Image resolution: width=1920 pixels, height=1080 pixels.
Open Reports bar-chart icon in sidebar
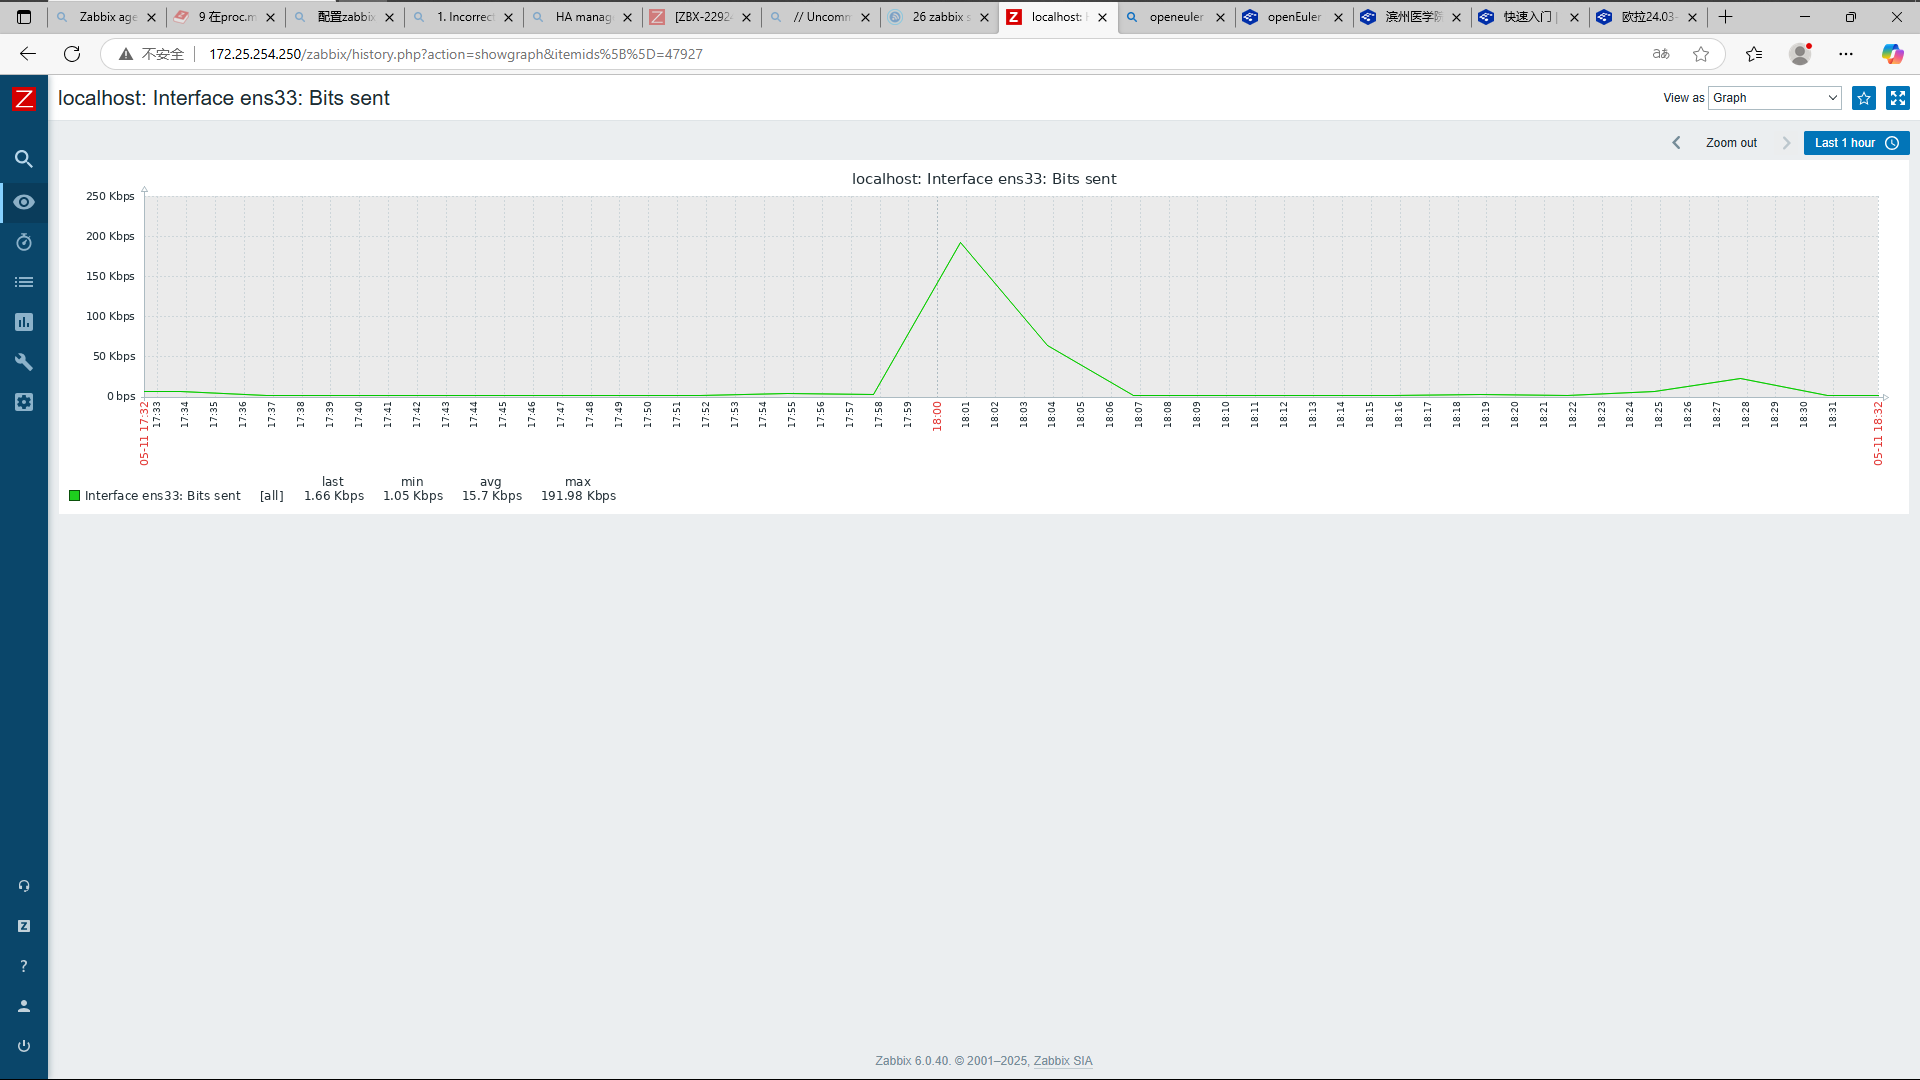pos(24,322)
